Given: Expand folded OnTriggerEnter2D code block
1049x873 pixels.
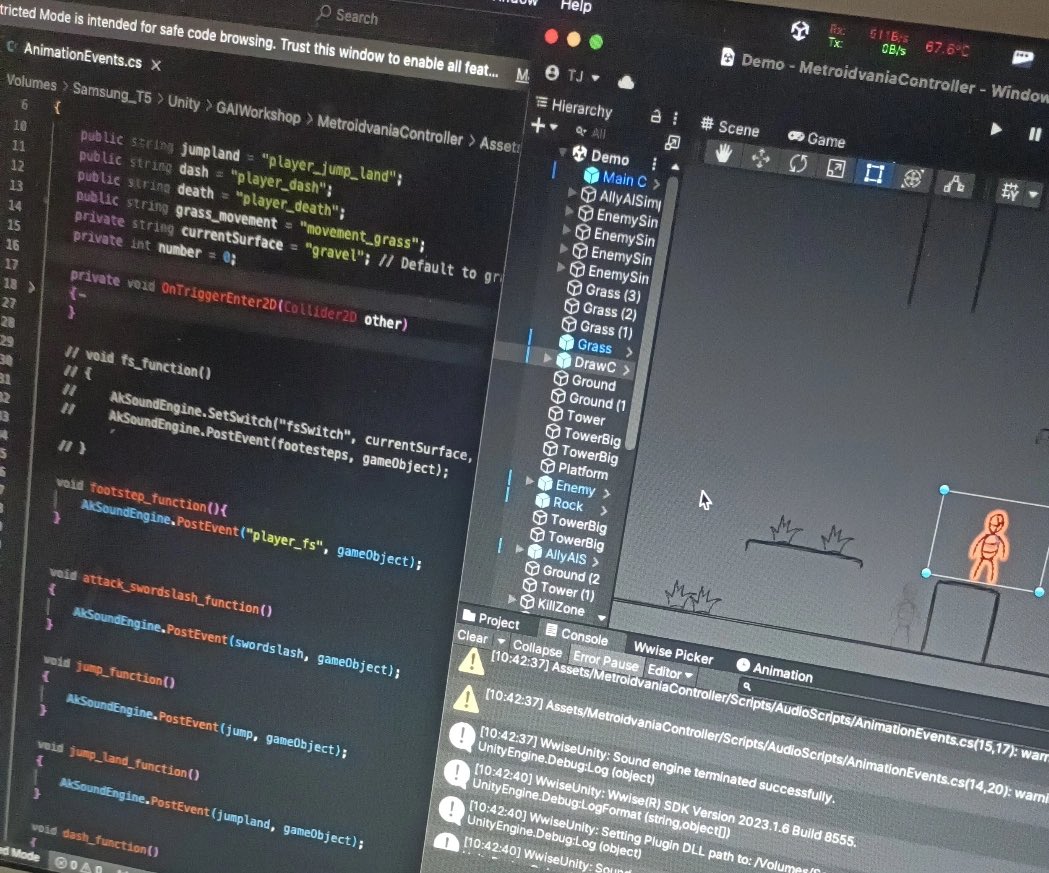Looking at the screenshot, I should (31, 286).
